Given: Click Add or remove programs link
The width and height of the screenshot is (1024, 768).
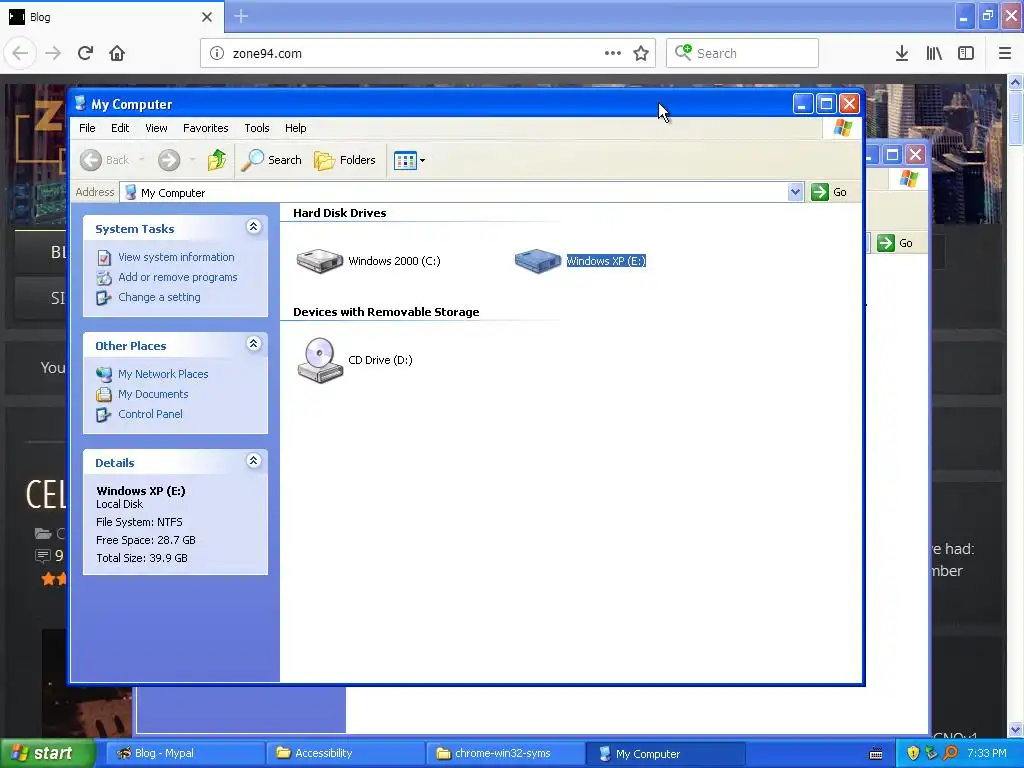Looking at the screenshot, I should point(178,277).
